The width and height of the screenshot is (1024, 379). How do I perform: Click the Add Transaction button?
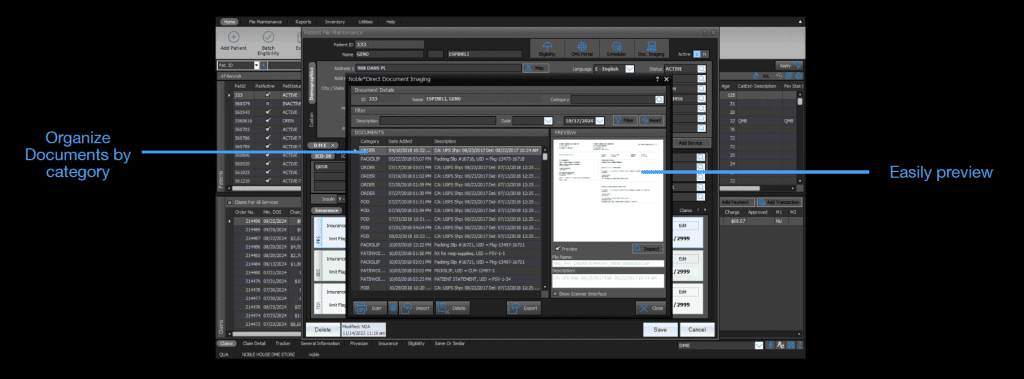coord(779,203)
